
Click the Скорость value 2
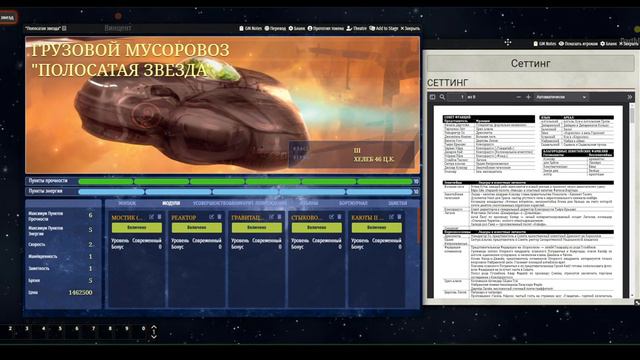[x=91, y=244]
